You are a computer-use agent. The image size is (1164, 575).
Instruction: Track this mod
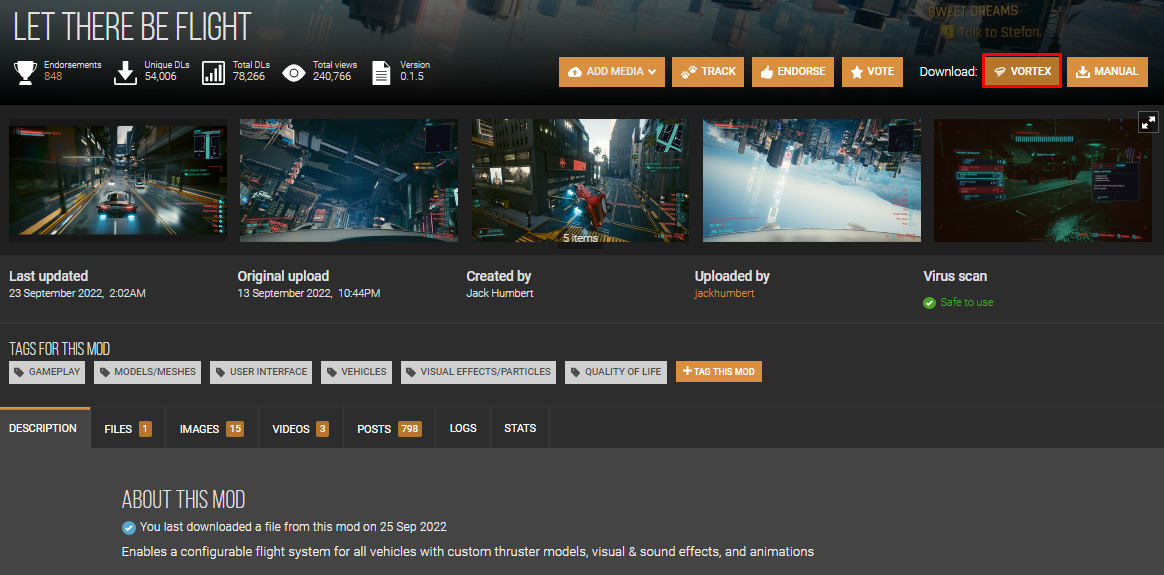pos(708,72)
